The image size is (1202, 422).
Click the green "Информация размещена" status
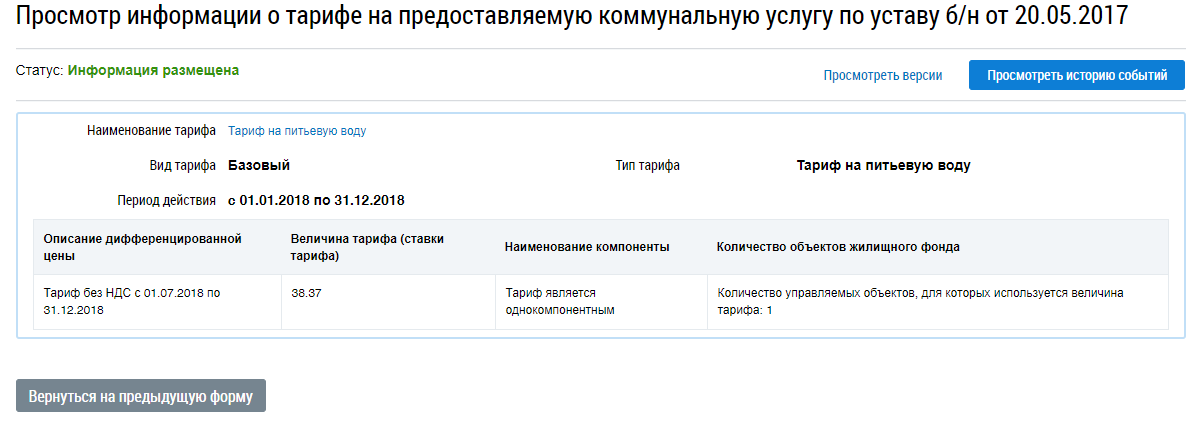[x=153, y=71]
